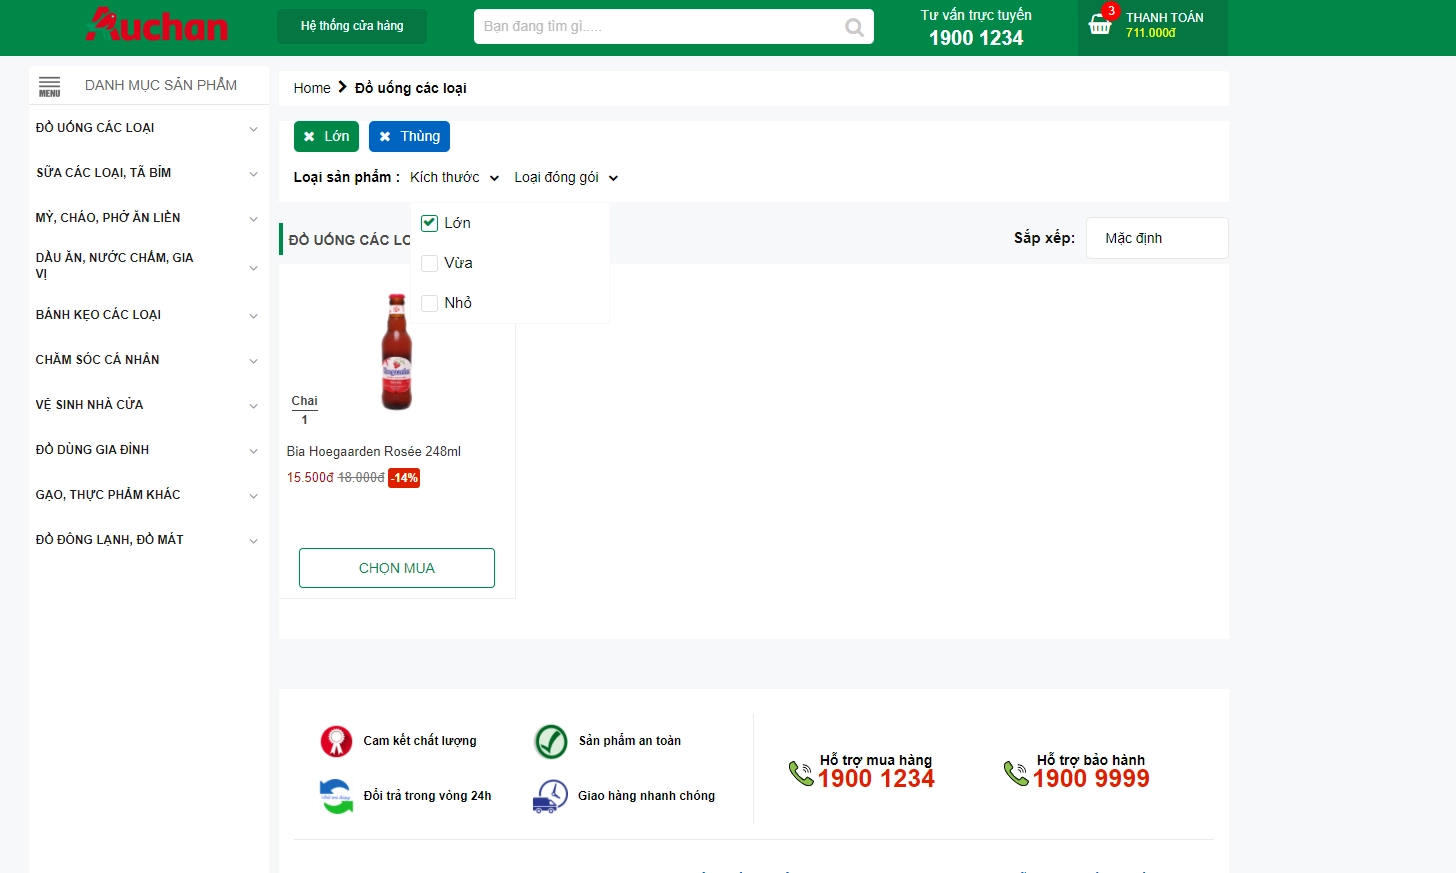Click the fast delivery truck icon

(x=551, y=796)
